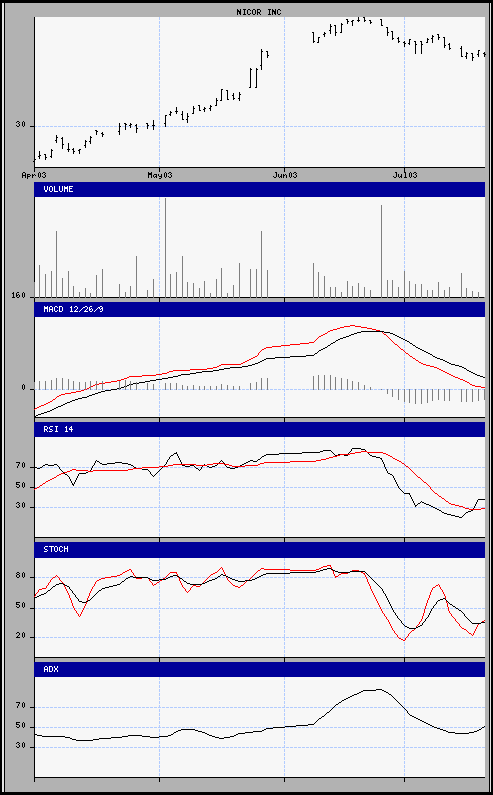Select the ADX panel header

pos(260,669)
